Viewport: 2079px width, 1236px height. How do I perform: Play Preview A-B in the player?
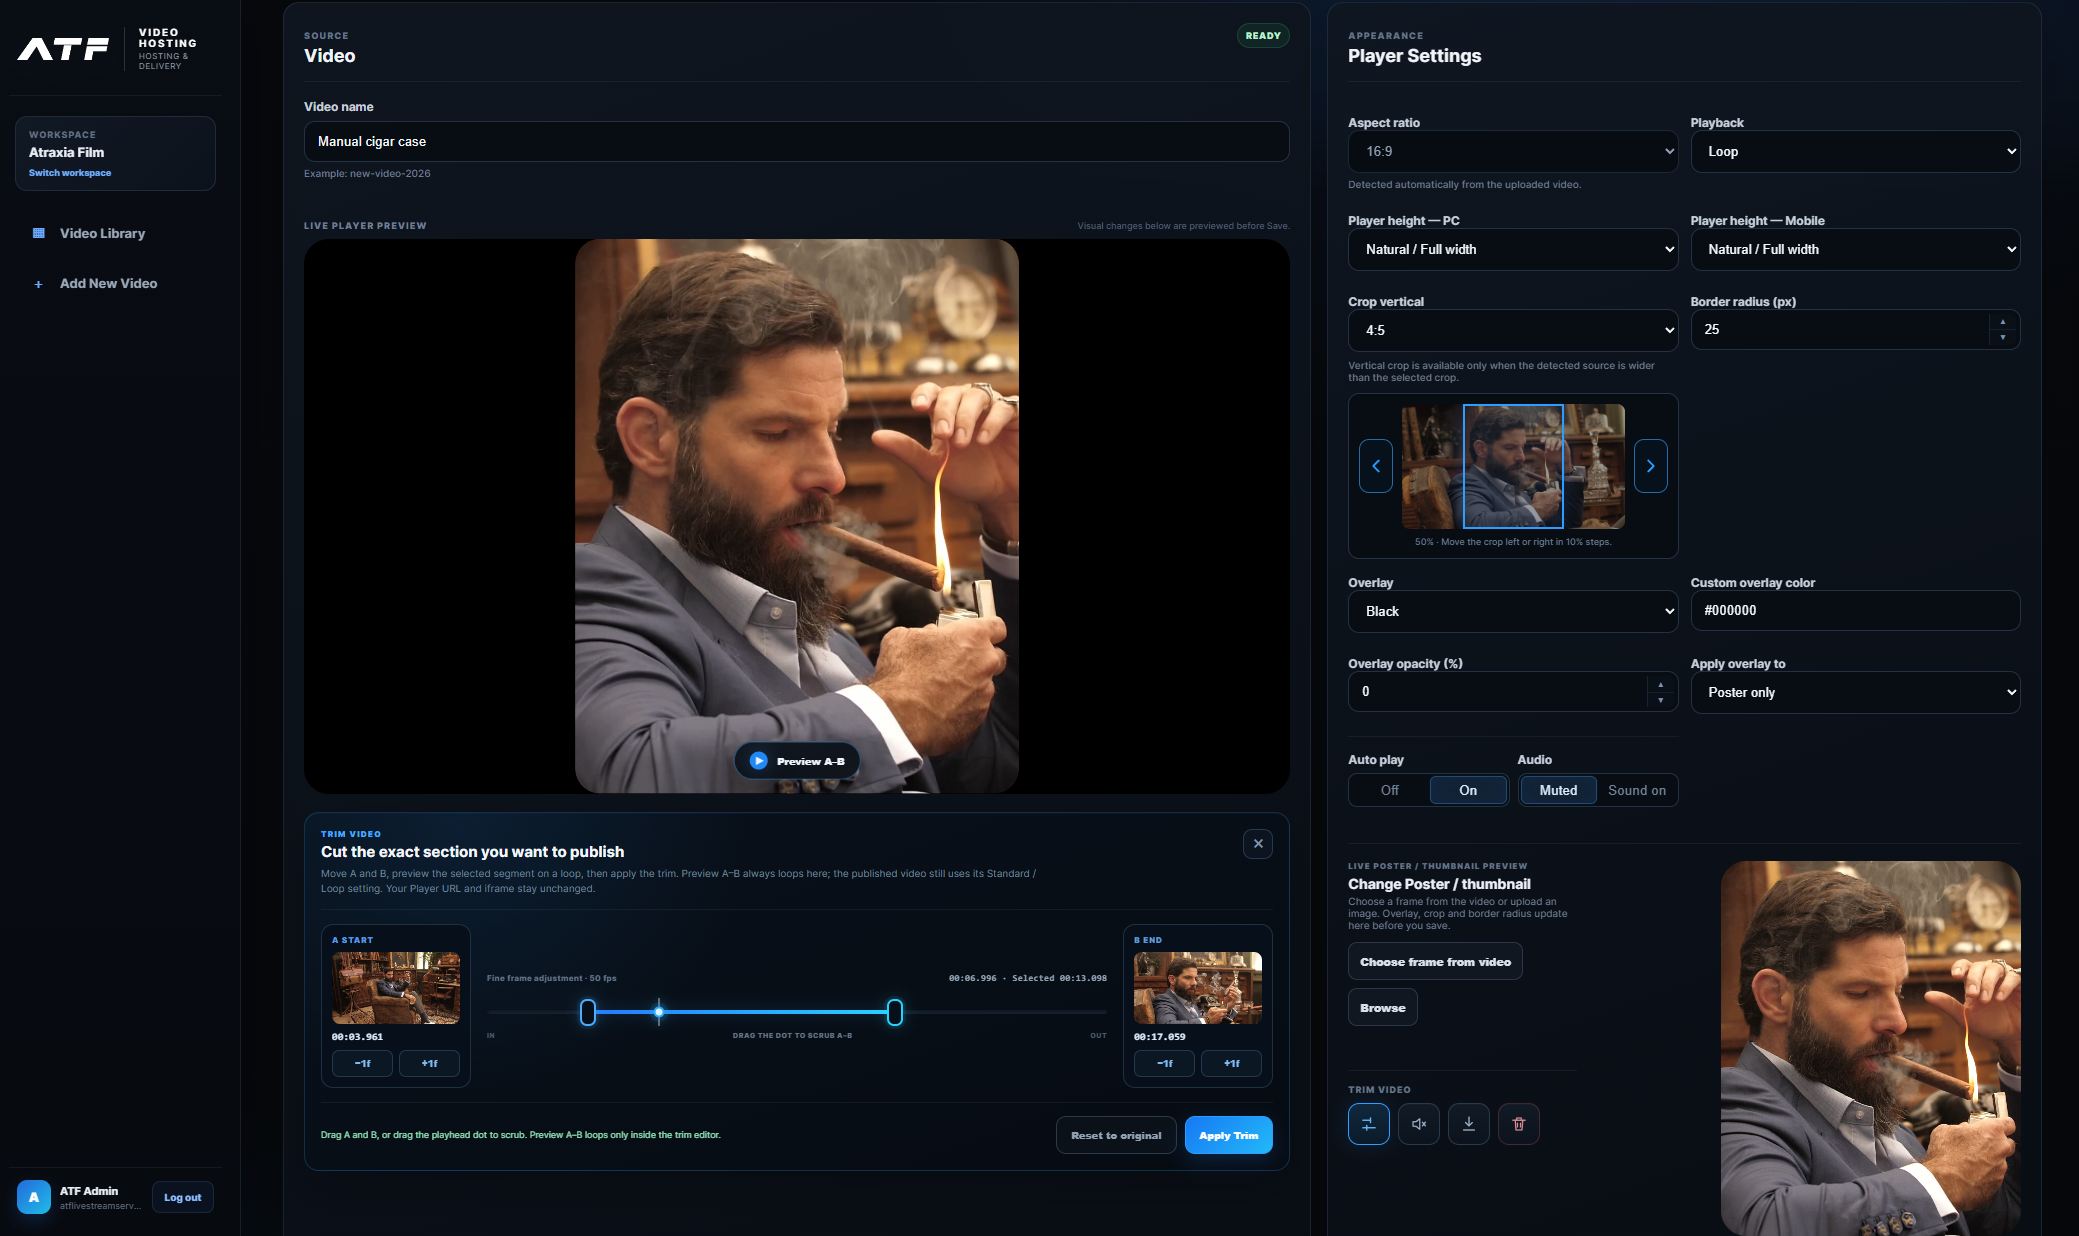pyautogui.click(x=797, y=761)
